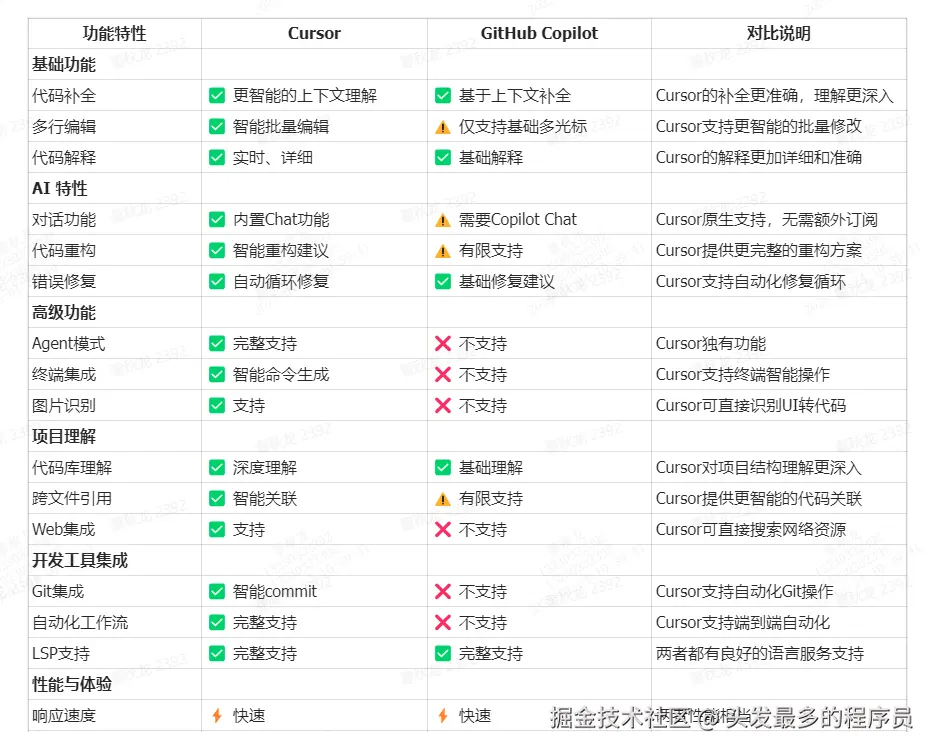Screen dimensions: 935x752
Task: Click the 开发工具集成 section heading
Action: (x=80, y=561)
